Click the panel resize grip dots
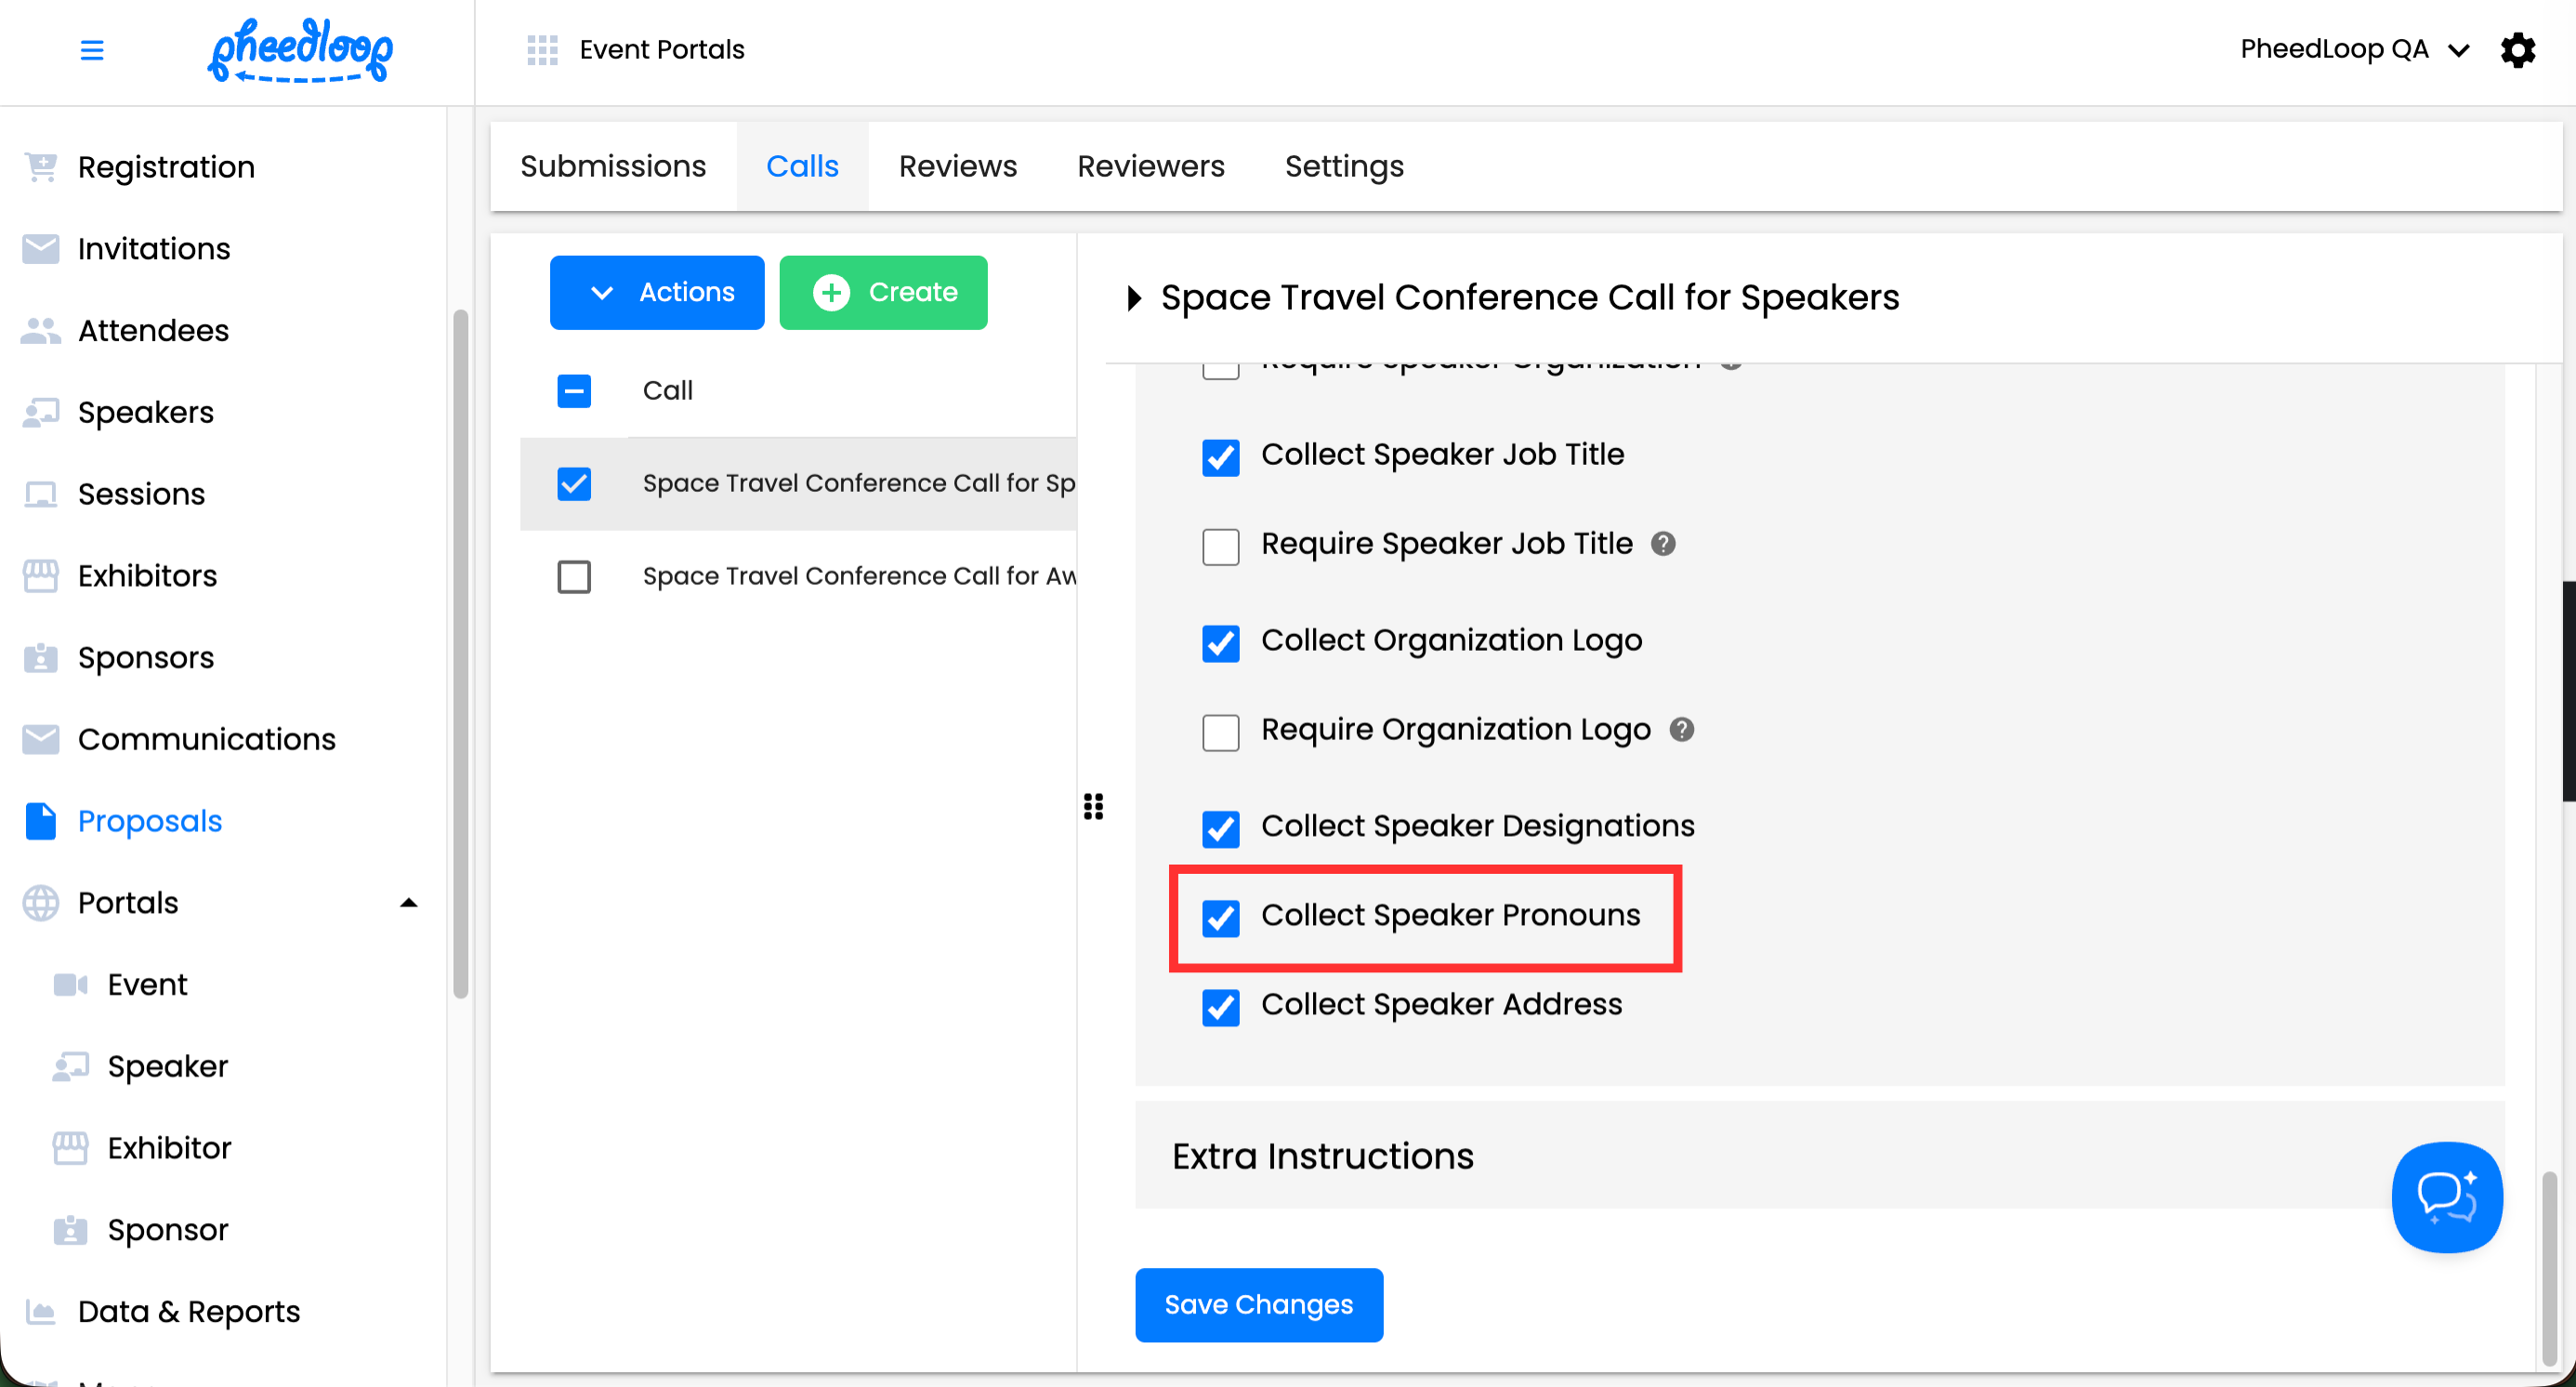 coord(1093,806)
